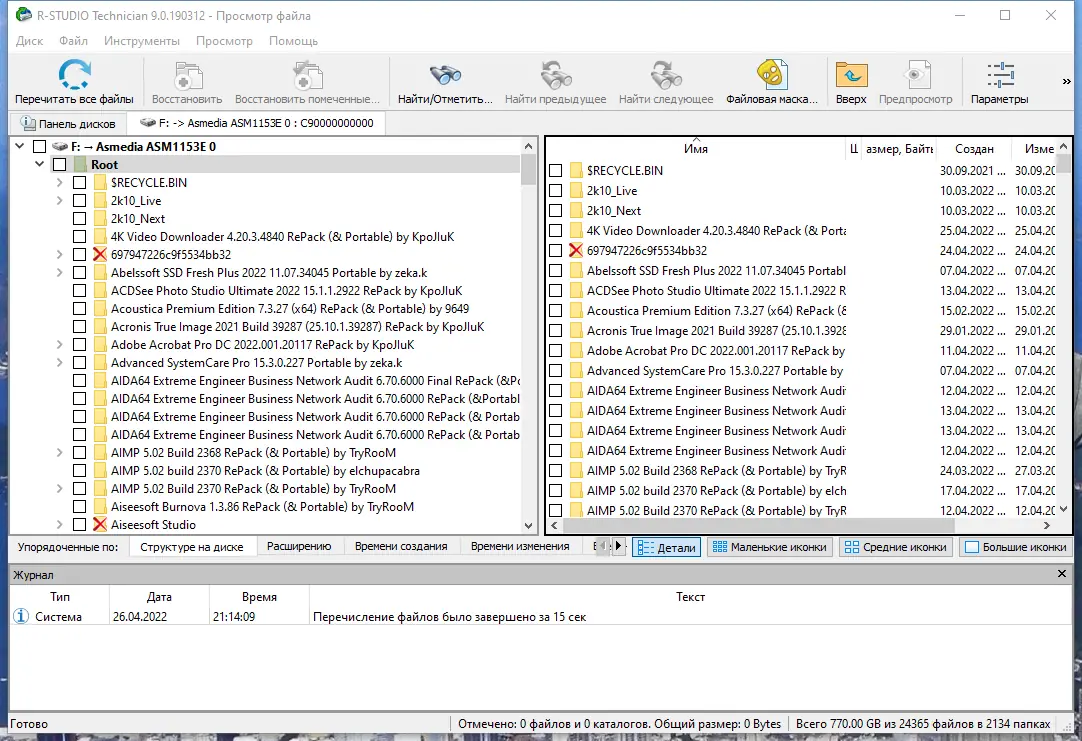The height and width of the screenshot is (741, 1082).
Task: Click Найти предыдущее binoculars icon
Action: [555, 75]
